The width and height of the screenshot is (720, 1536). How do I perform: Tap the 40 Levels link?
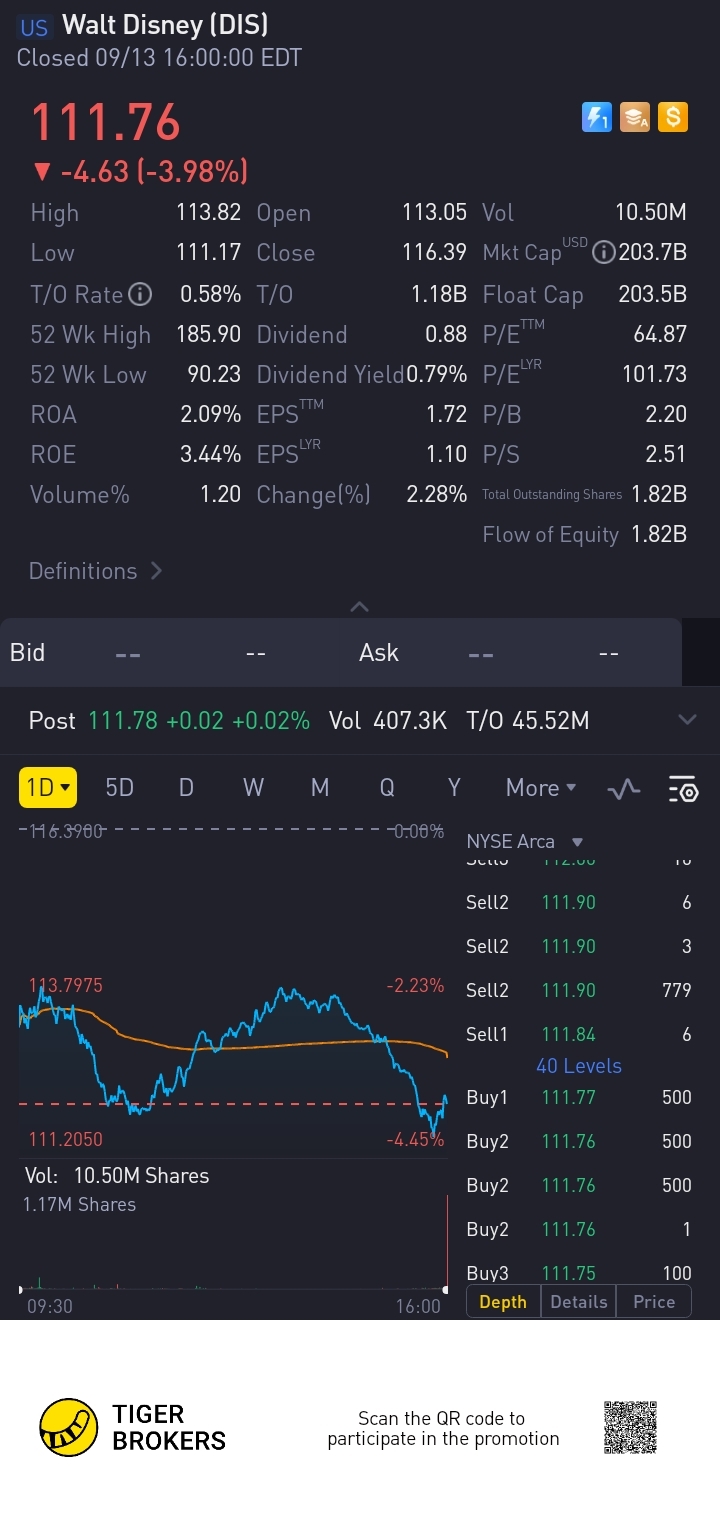point(578,1066)
